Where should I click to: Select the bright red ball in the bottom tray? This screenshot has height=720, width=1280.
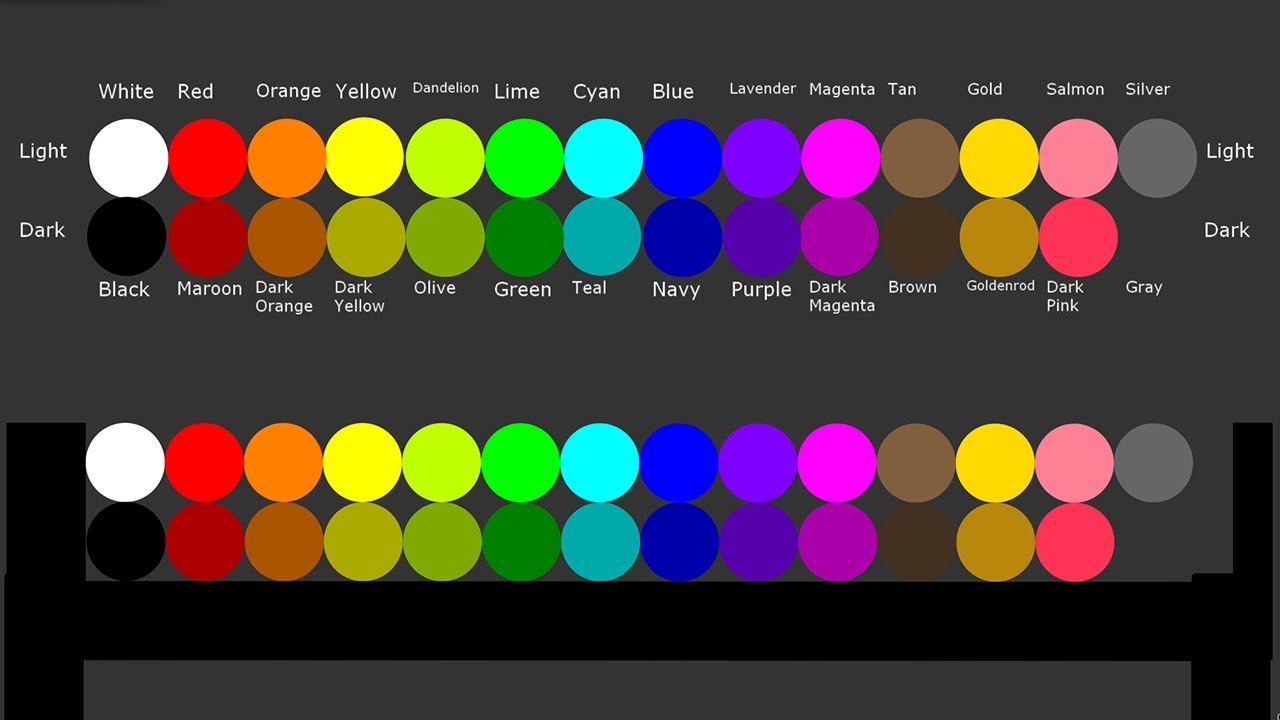coord(204,462)
